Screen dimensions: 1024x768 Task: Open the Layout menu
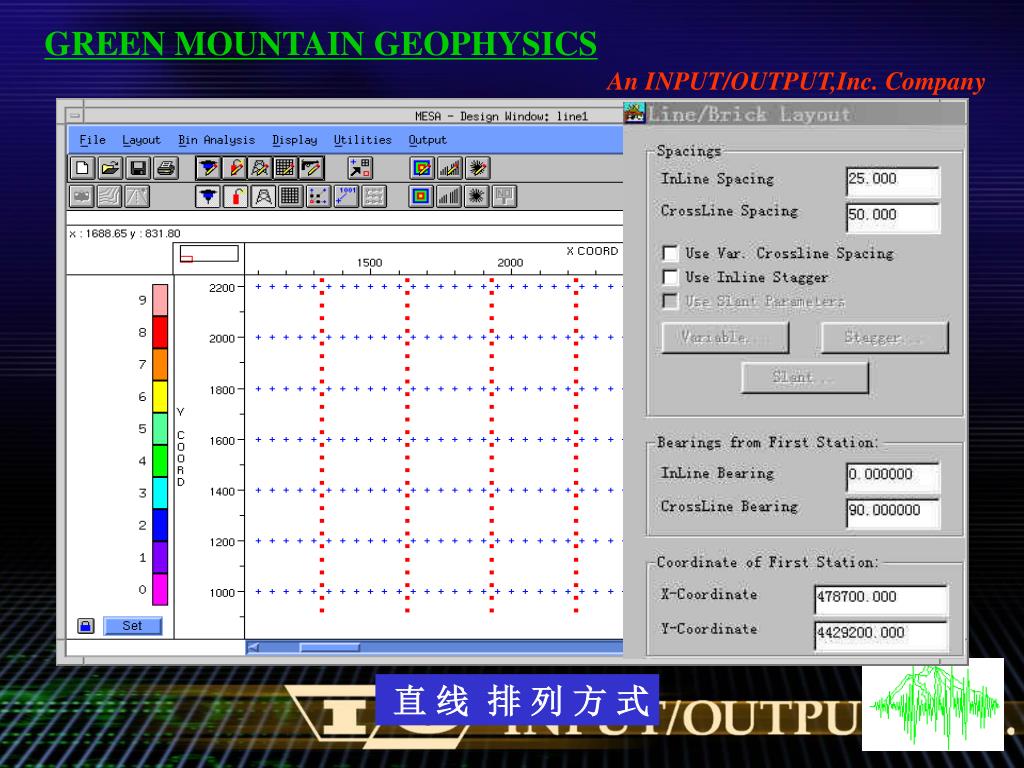[141, 140]
